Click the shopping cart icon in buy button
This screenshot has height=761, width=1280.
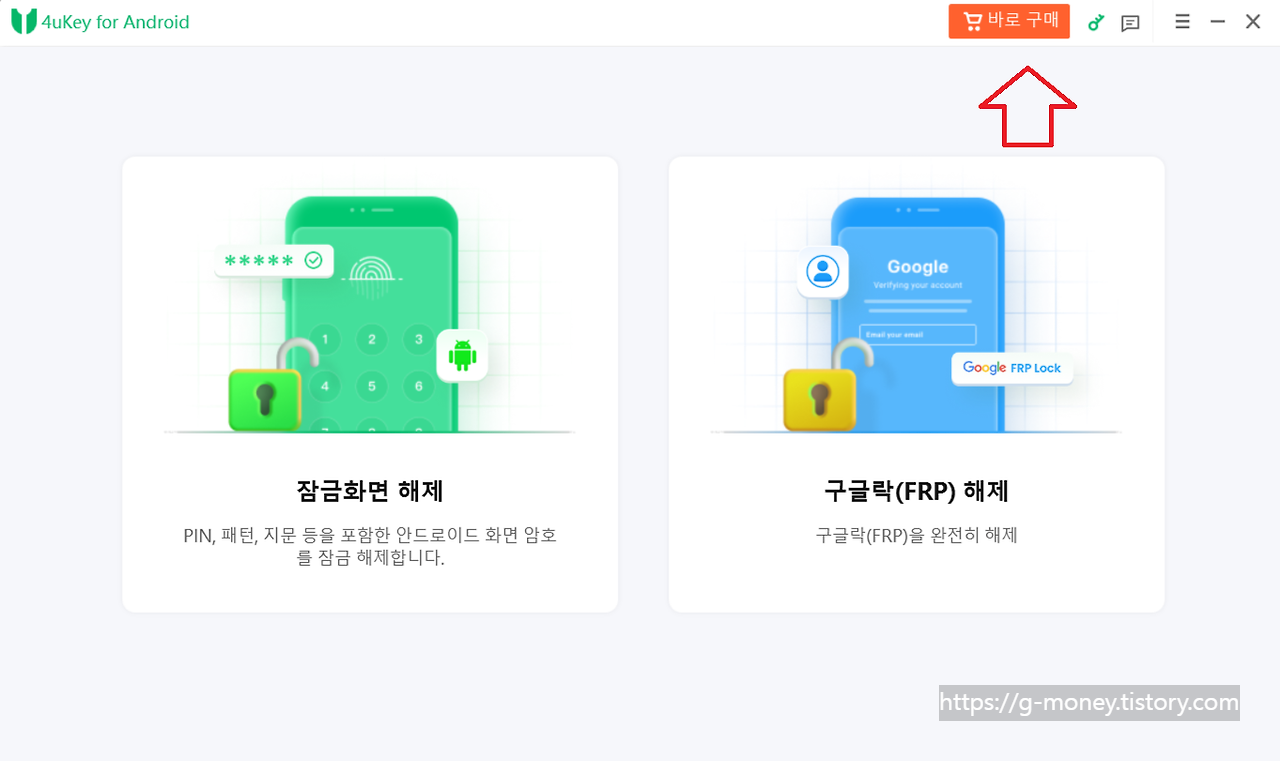click(972, 21)
